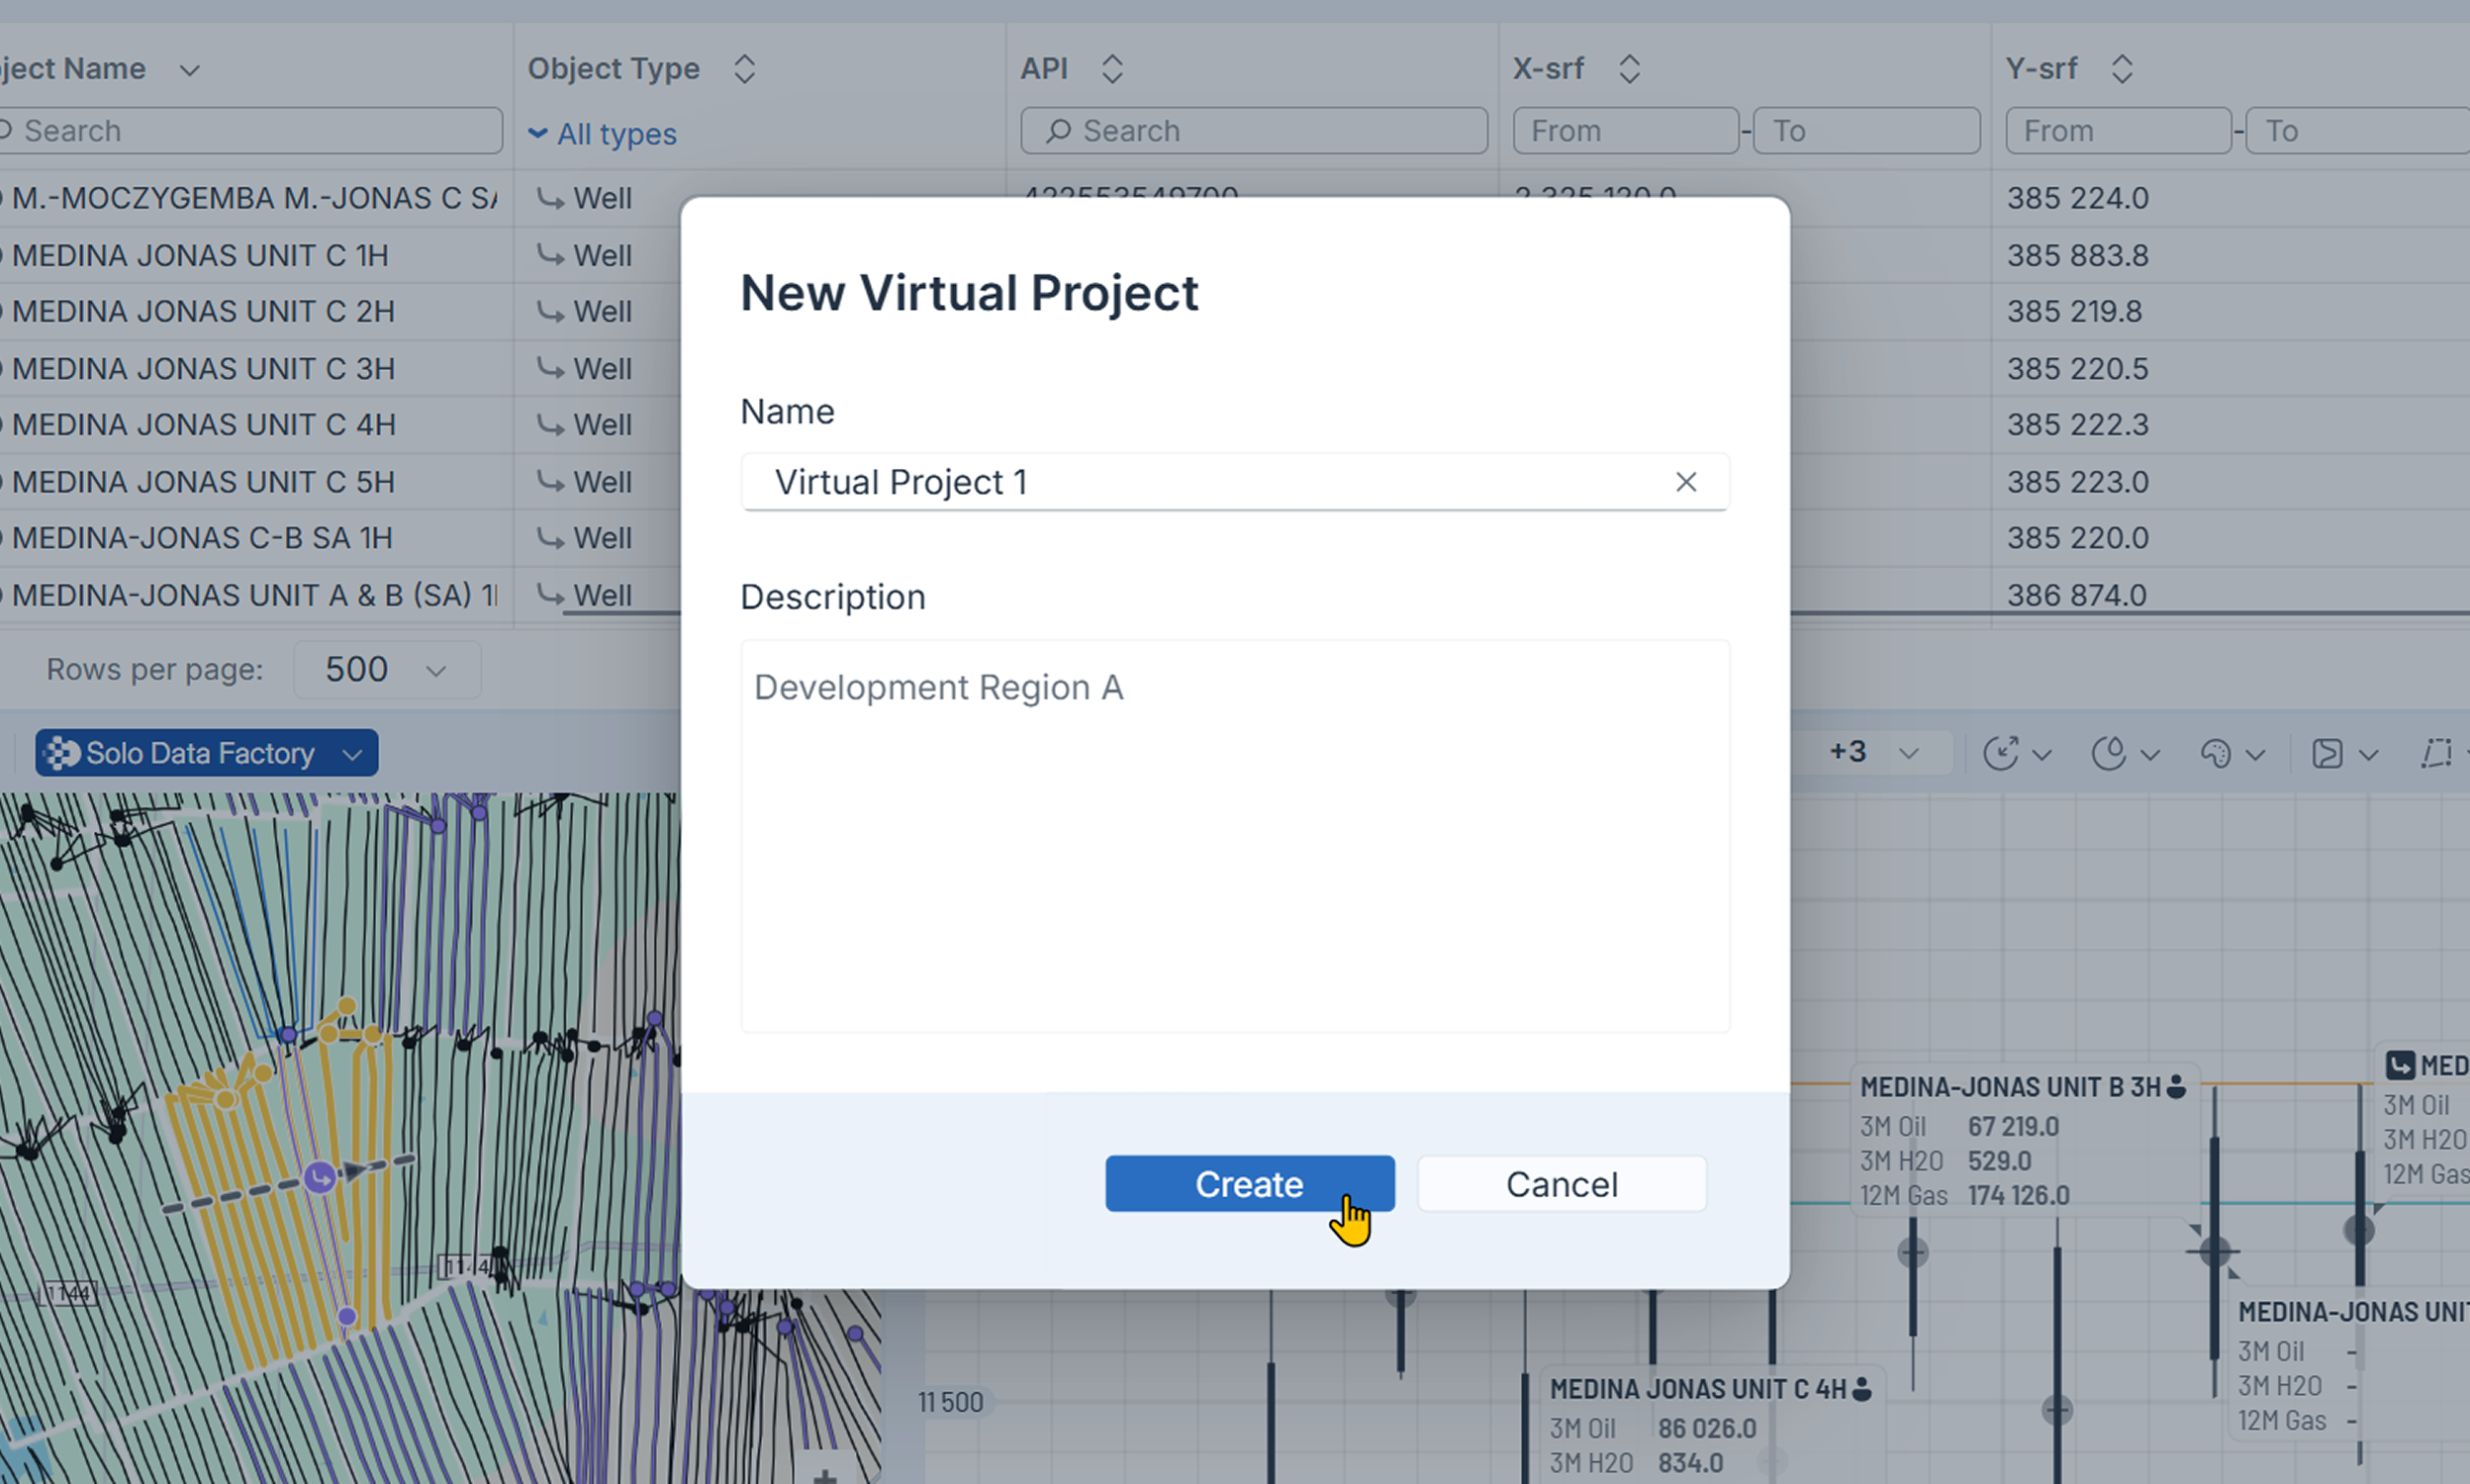Open the fluid droplet chart icon
This screenshot has width=2470, height=1484.
pyautogui.click(x=2109, y=753)
